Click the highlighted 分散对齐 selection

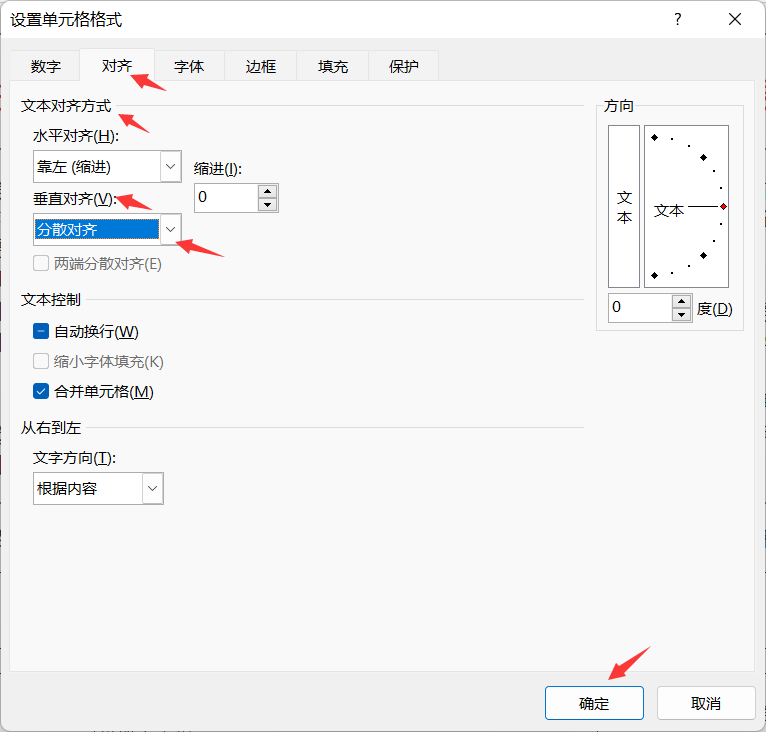coord(97,229)
